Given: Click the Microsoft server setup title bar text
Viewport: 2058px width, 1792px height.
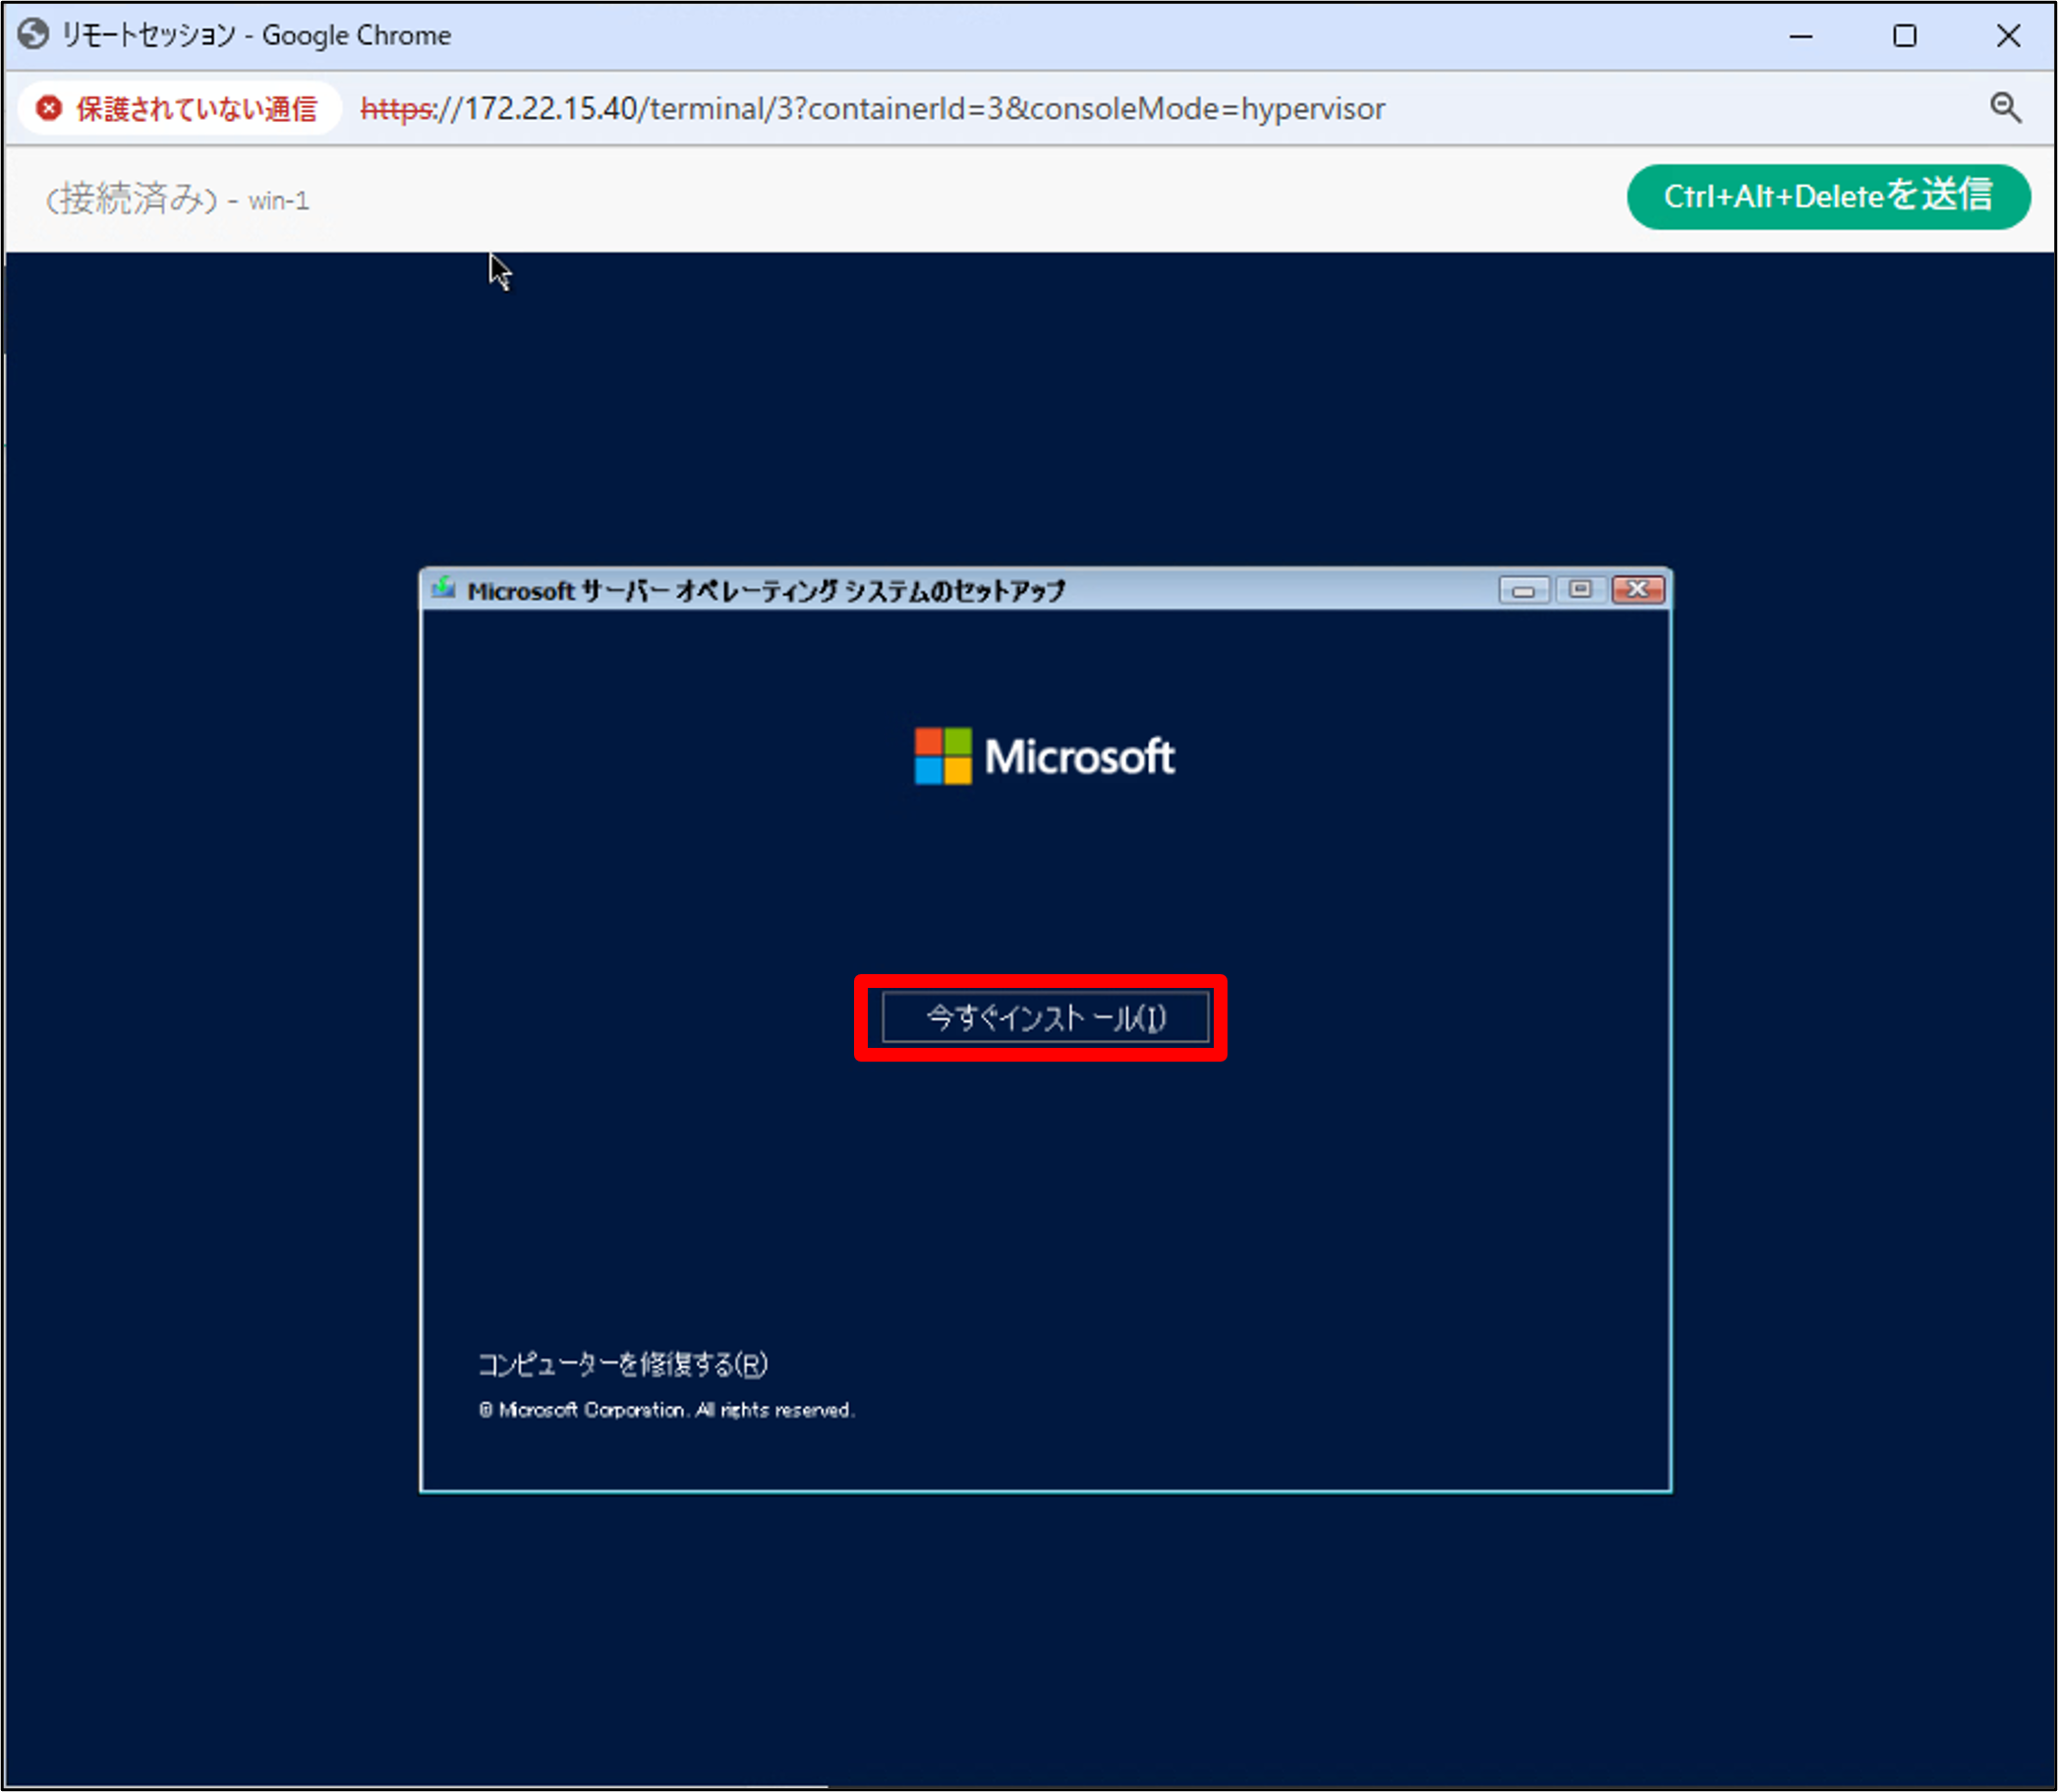Looking at the screenshot, I should tap(766, 591).
